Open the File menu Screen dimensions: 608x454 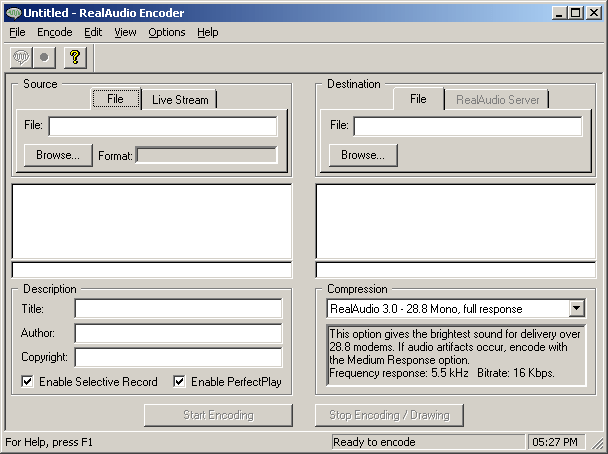click(x=17, y=32)
